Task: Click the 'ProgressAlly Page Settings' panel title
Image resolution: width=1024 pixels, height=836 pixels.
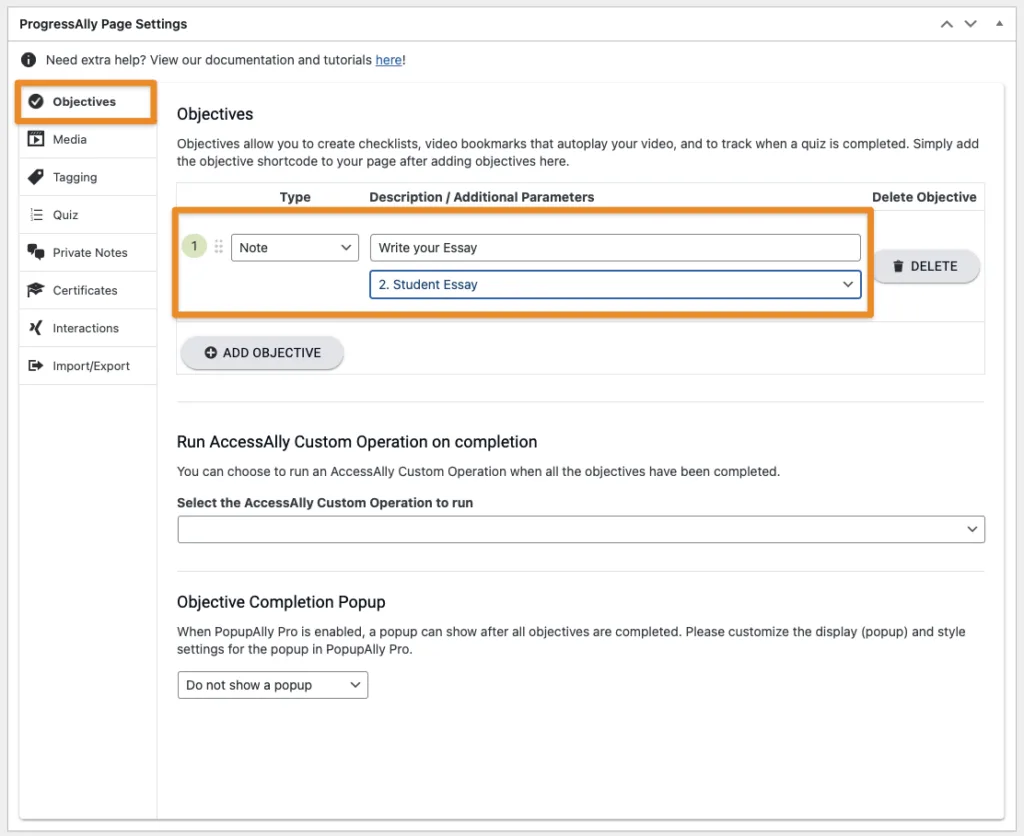Action: pos(103,24)
